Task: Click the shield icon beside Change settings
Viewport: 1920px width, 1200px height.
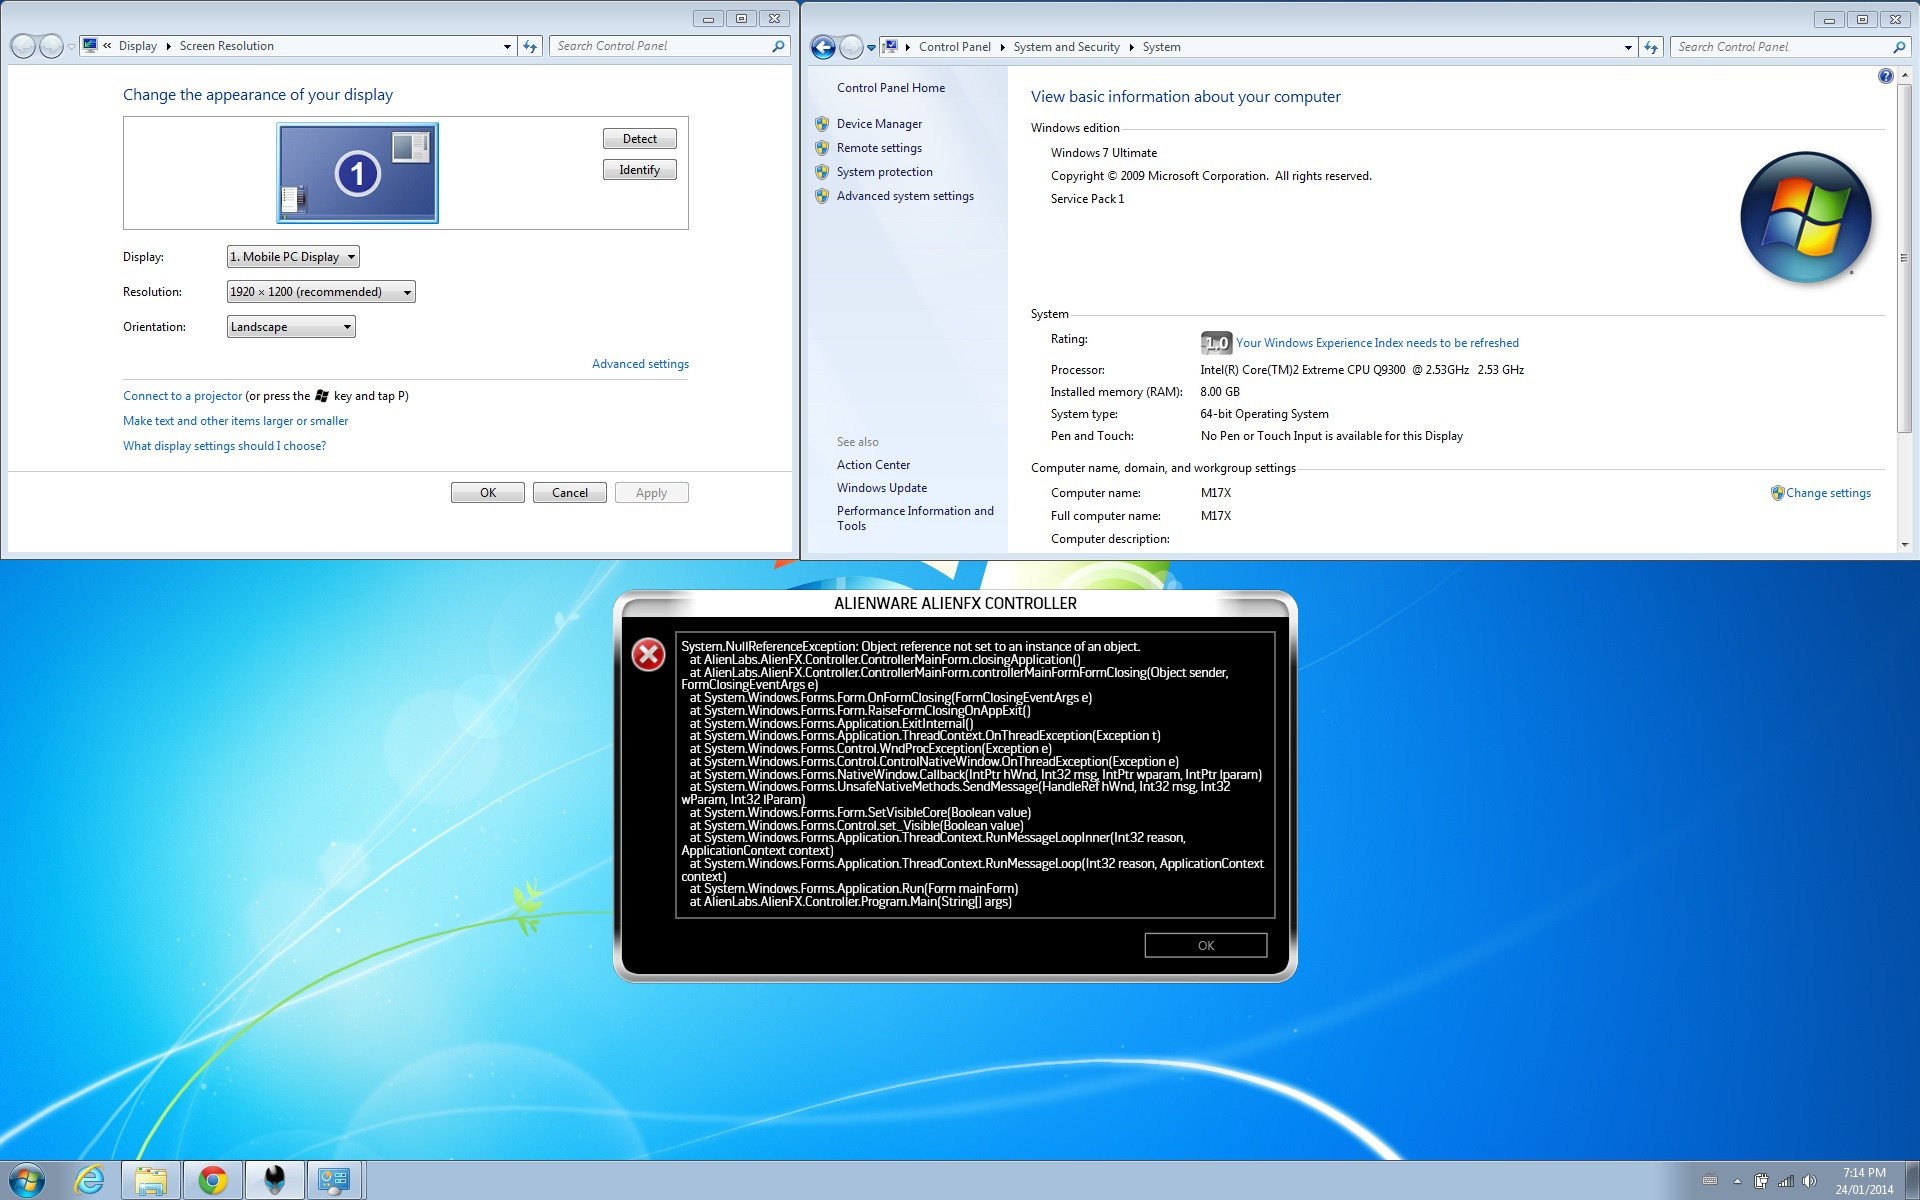Action: [x=1777, y=493]
